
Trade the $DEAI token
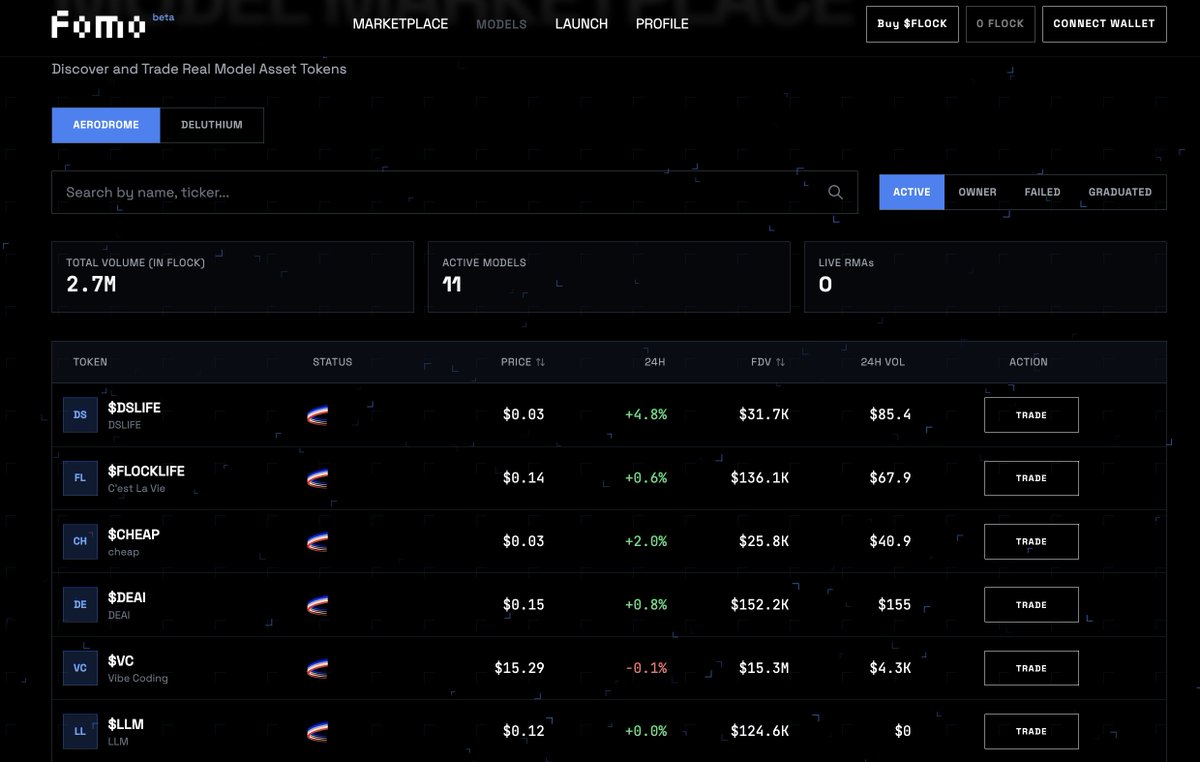(x=1031, y=605)
